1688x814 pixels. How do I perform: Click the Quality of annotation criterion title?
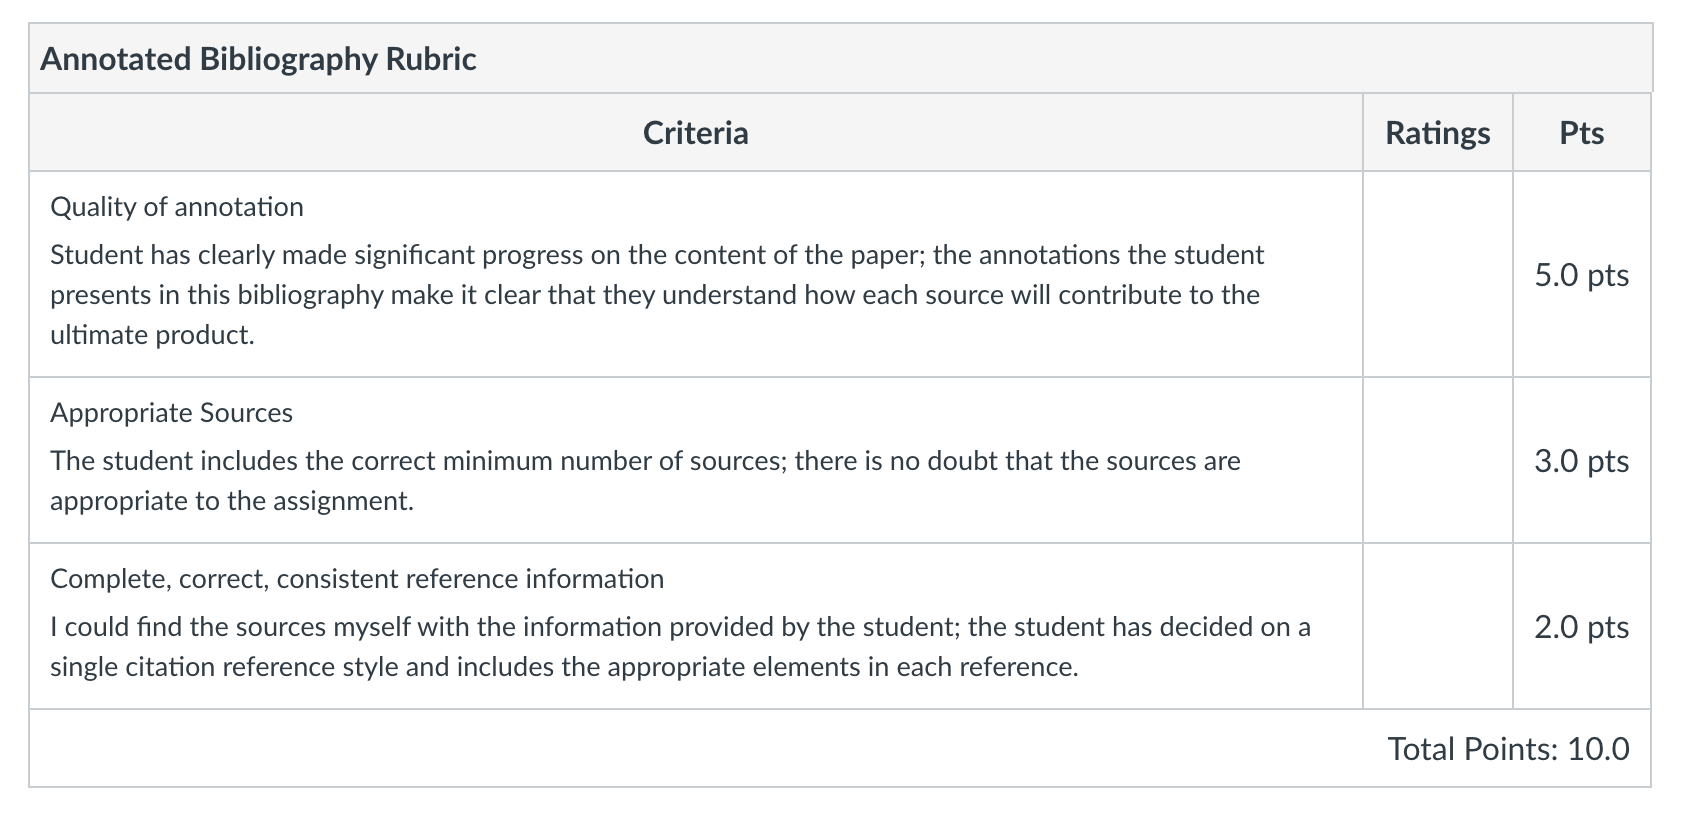pos(177,207)
